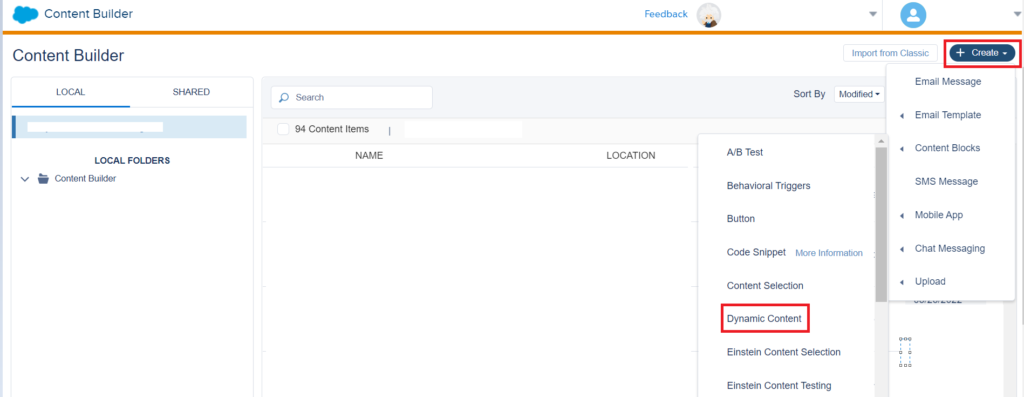Viewport: 1024px width, 397px height.
Task: Open the More Information link
Action: tap(829, 253)
